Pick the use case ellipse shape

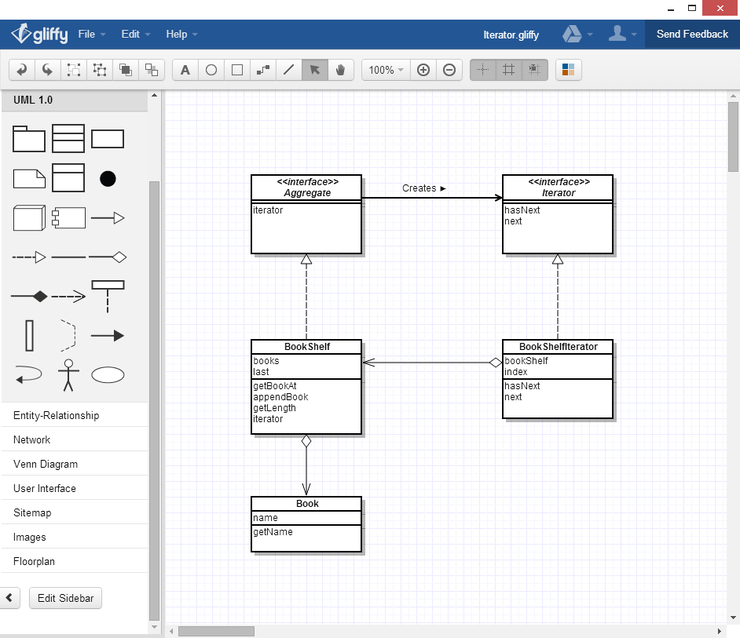click(108, 375)
